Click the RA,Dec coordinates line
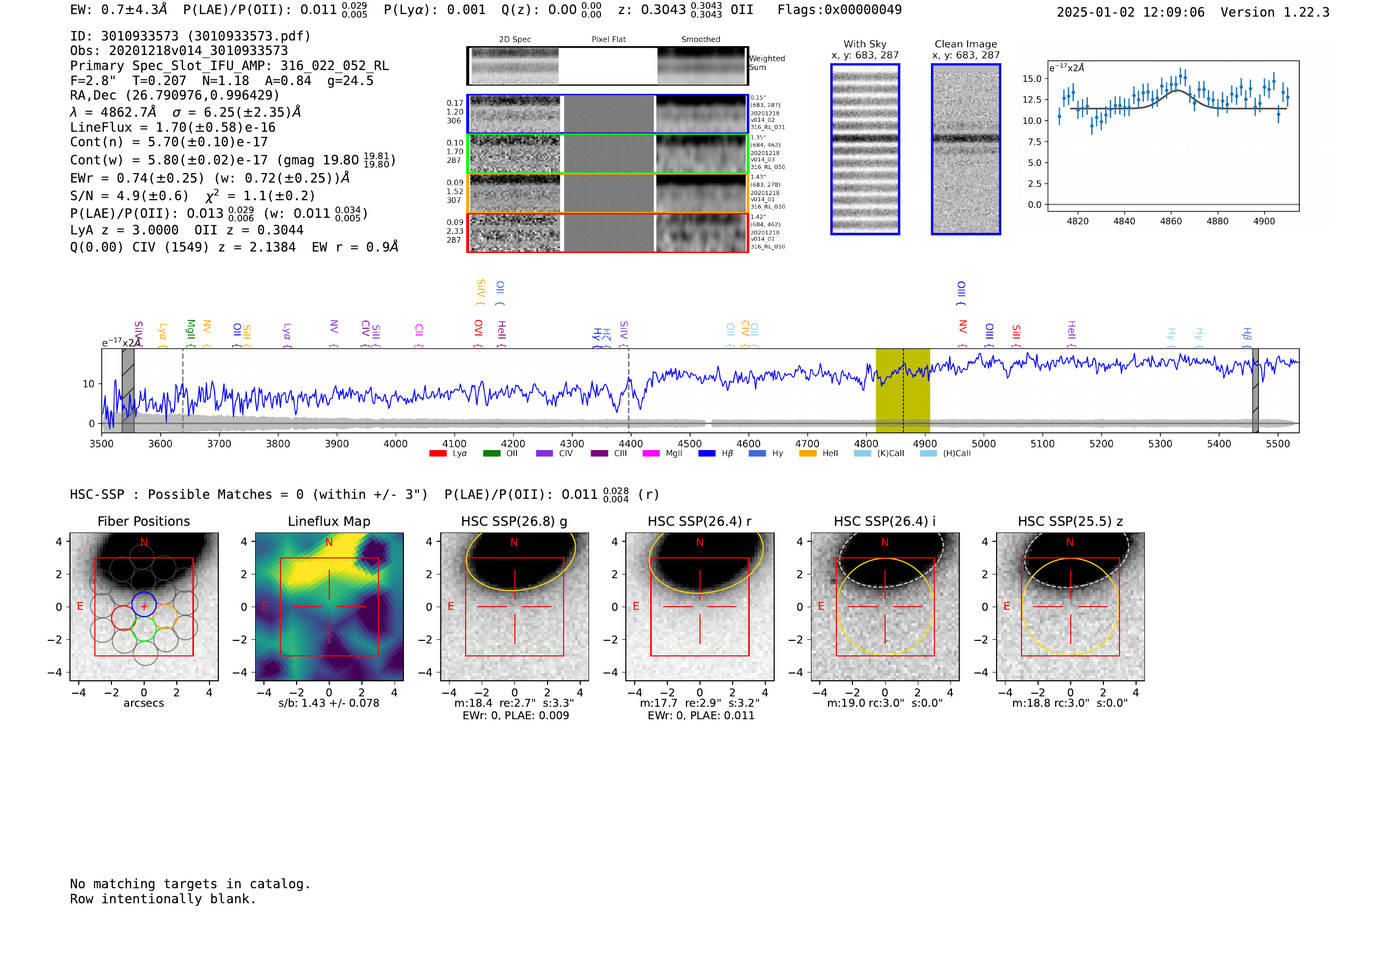 pyautogui.click(x=175, y=96)
